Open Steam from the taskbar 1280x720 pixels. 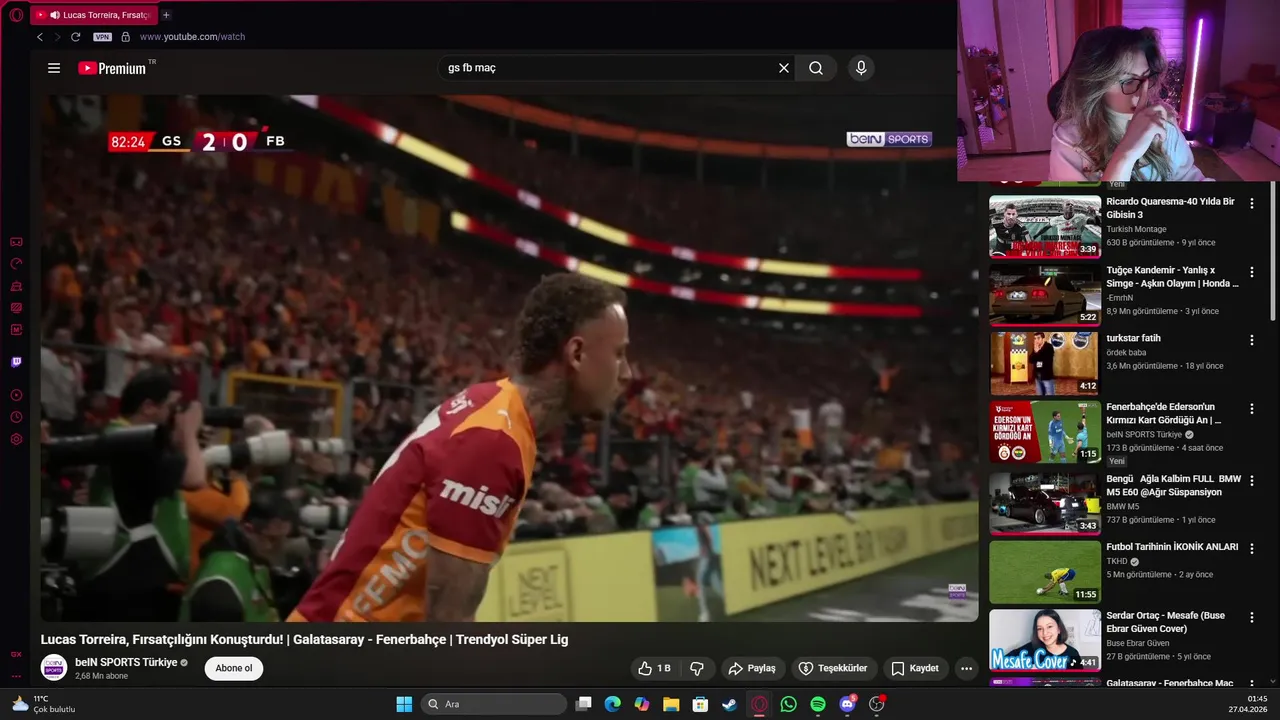[730, 704]
